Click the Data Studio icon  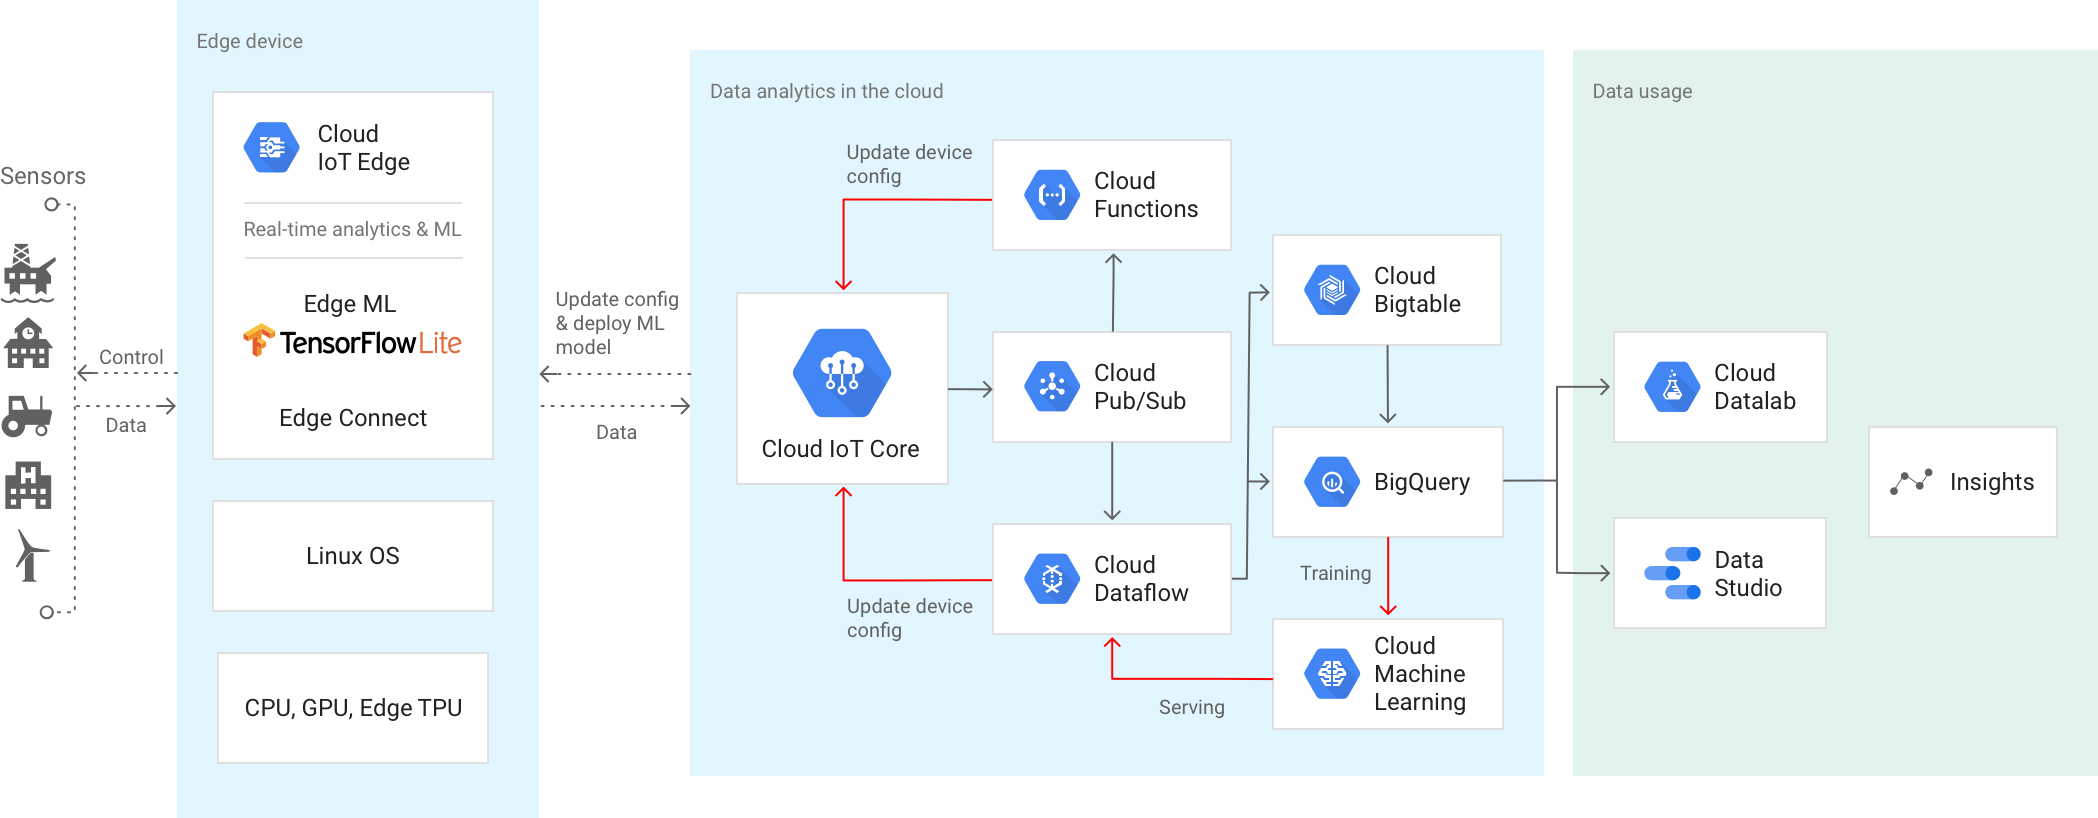pos(1672,573)
